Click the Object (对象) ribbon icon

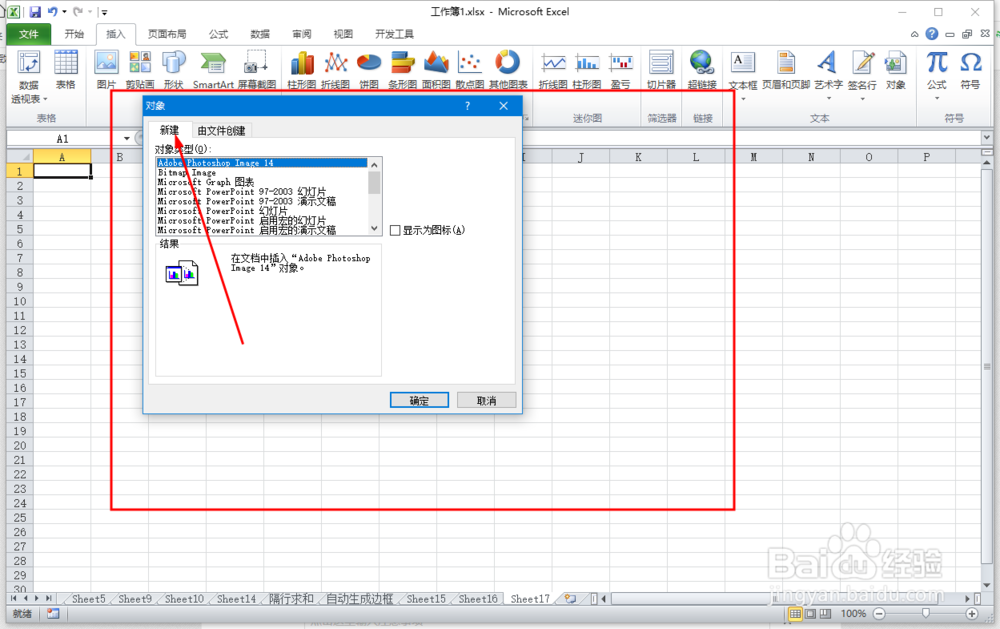pyautogui.click(x=895, y=70)
